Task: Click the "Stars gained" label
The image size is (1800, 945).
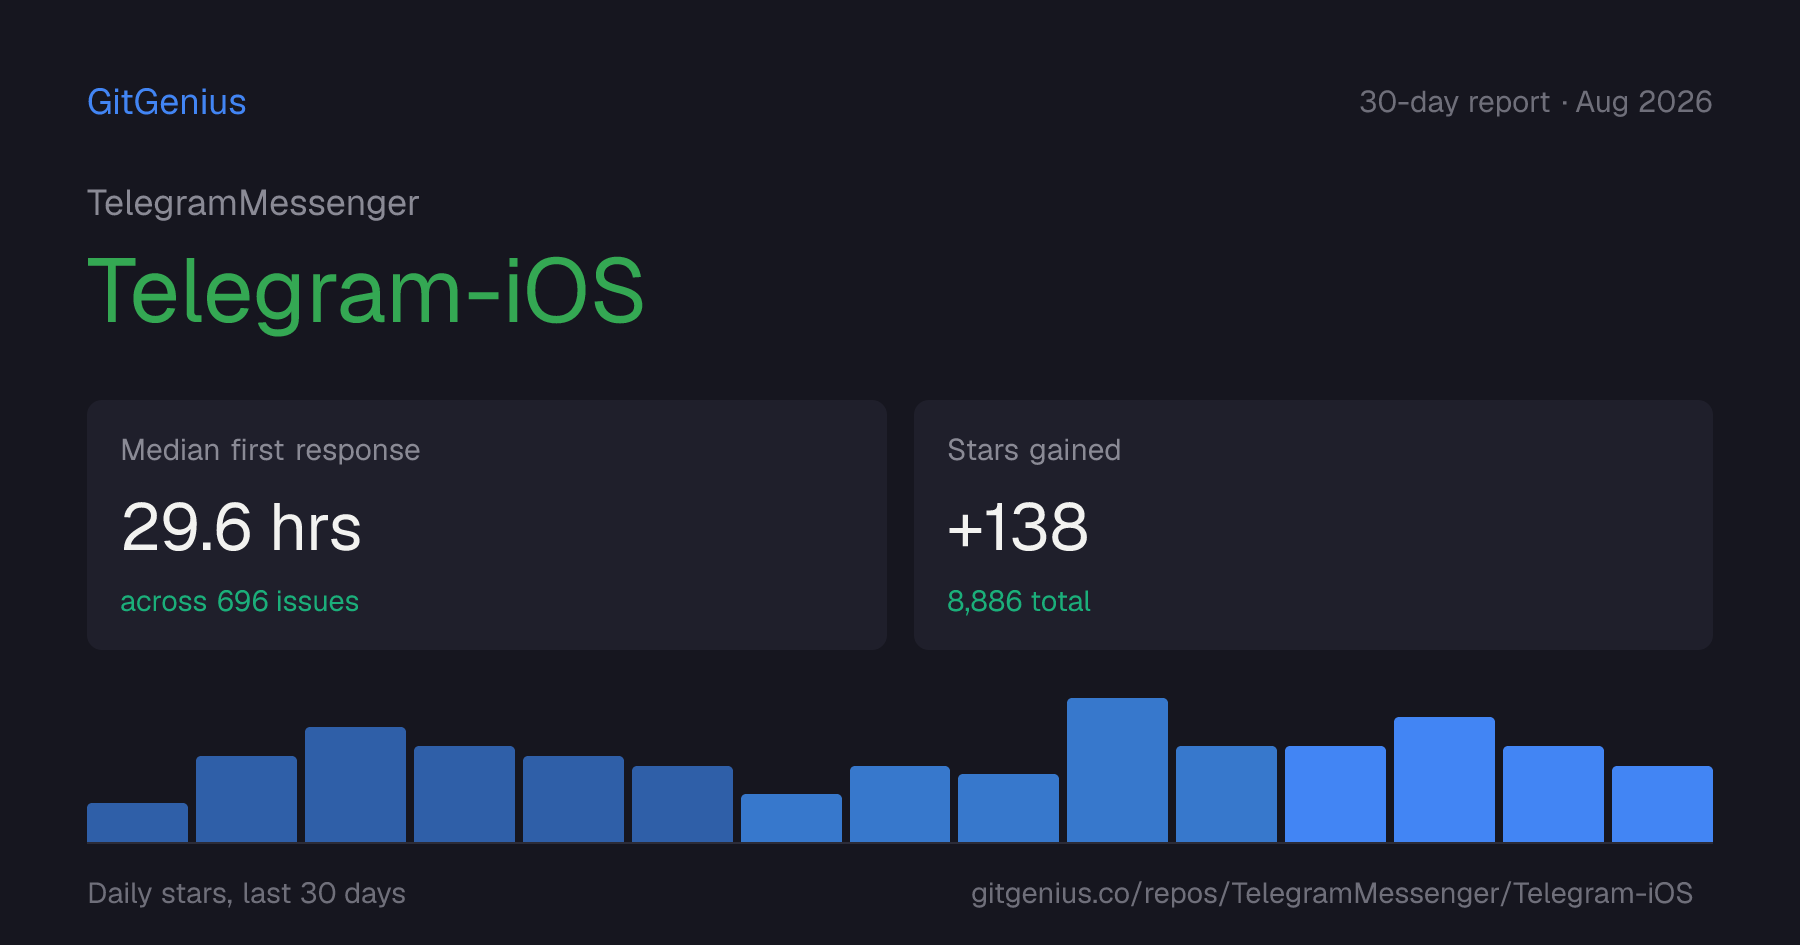Action: (x=1034, y=450)
